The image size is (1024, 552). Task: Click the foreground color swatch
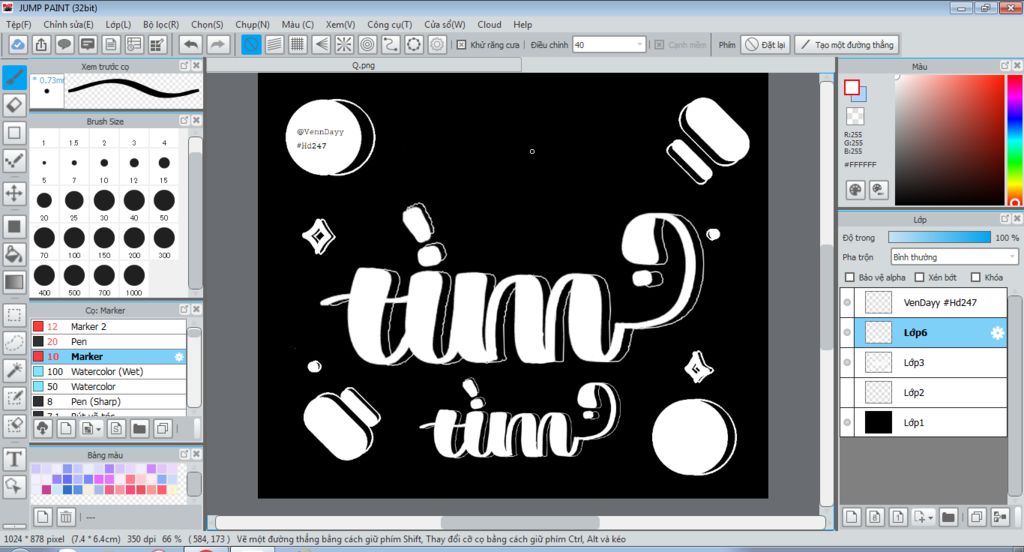[851, 88]
